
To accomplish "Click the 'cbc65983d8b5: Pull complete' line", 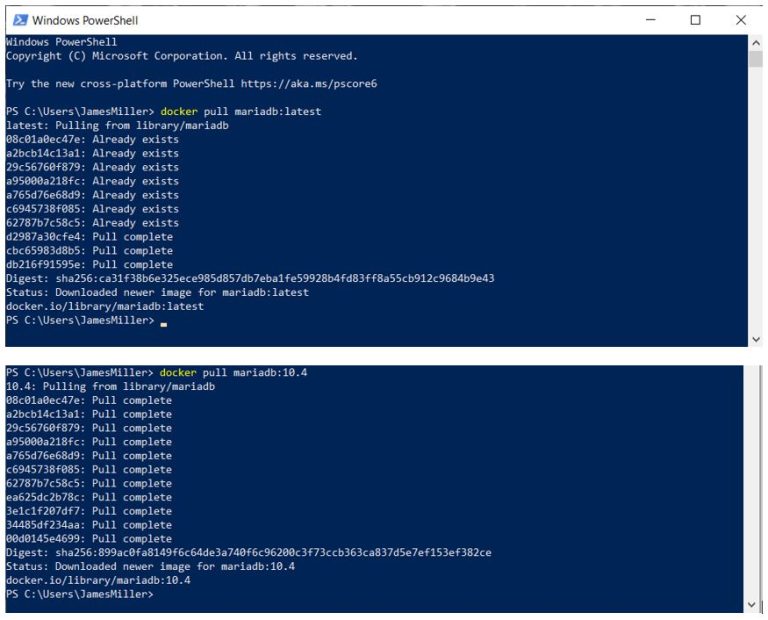I will 89,251.
